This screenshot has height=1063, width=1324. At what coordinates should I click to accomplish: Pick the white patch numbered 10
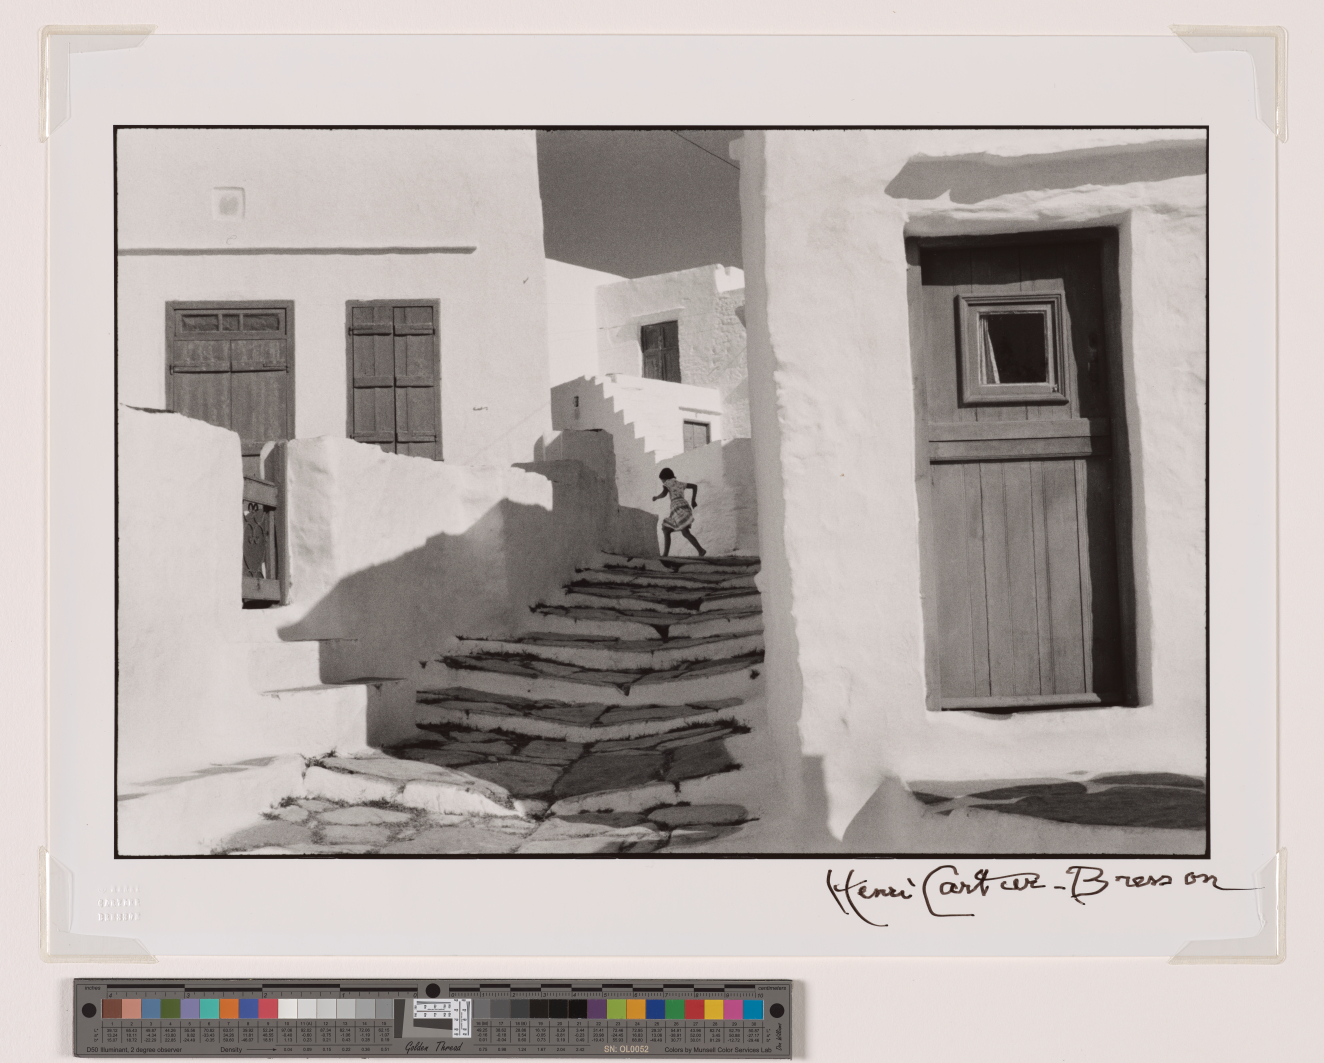[287, 1008]
